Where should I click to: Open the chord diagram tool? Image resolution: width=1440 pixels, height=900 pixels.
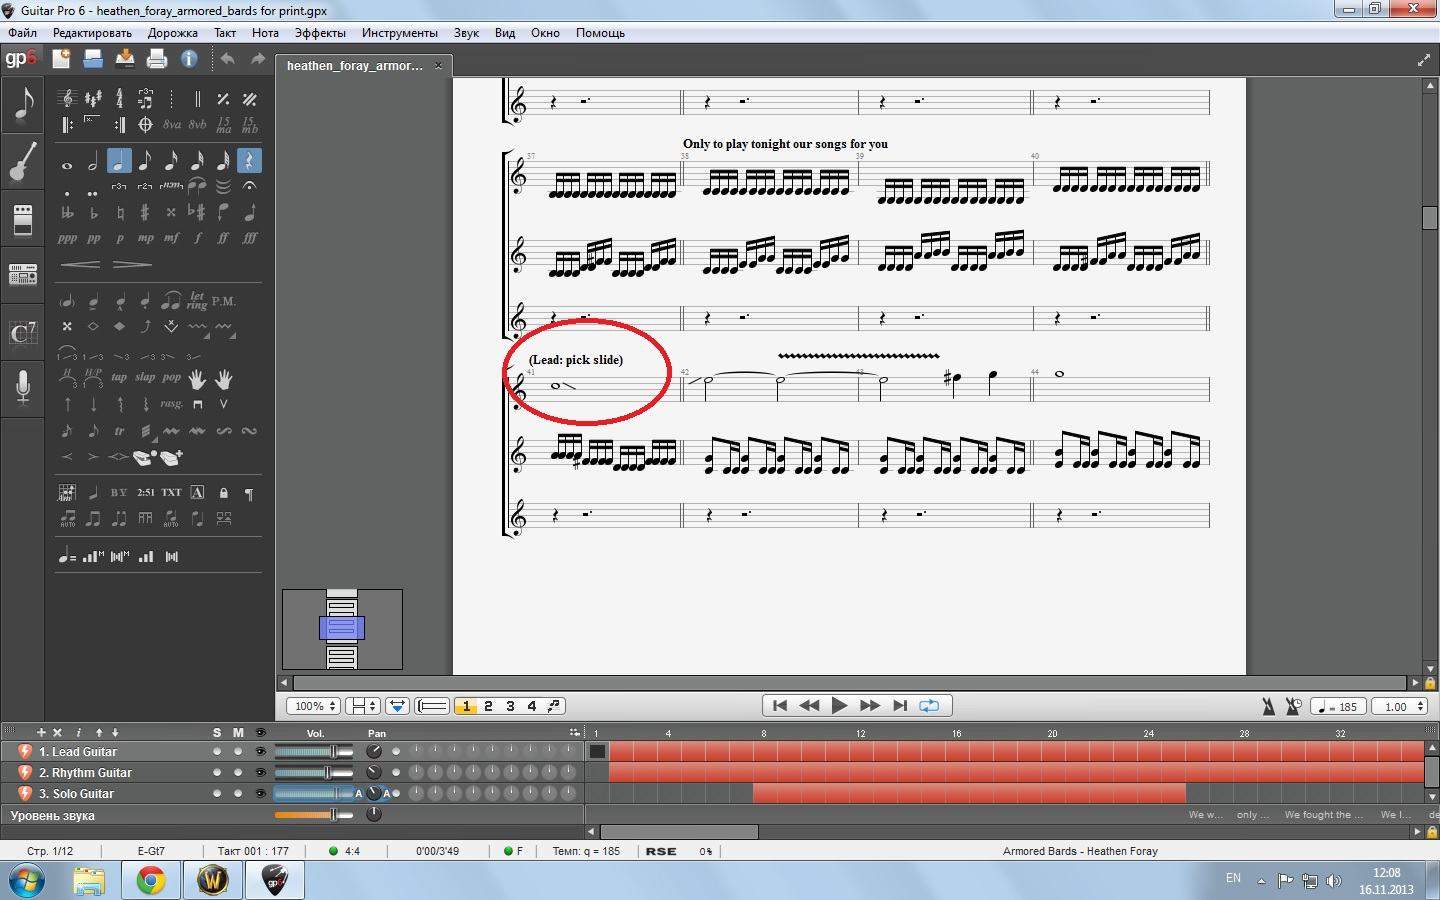point(67,492)
